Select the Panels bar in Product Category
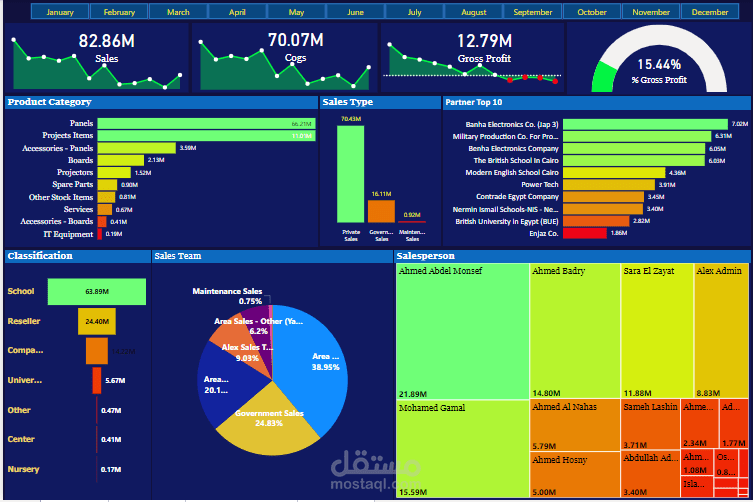753x502 pixels. (206, 123)
